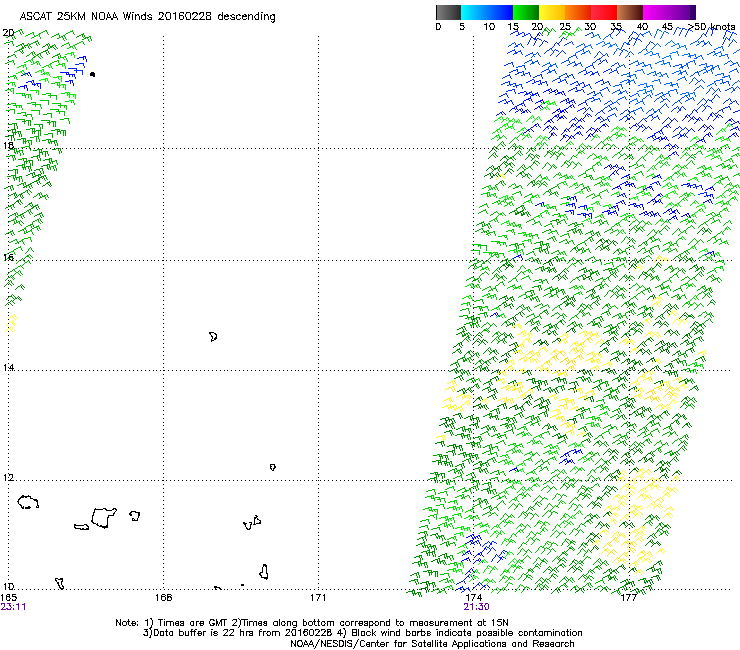
Task: Click the 'NOAA/NESDIS/Center for Satellite Applications and Research' credit
Action: (x=432, y=644)
